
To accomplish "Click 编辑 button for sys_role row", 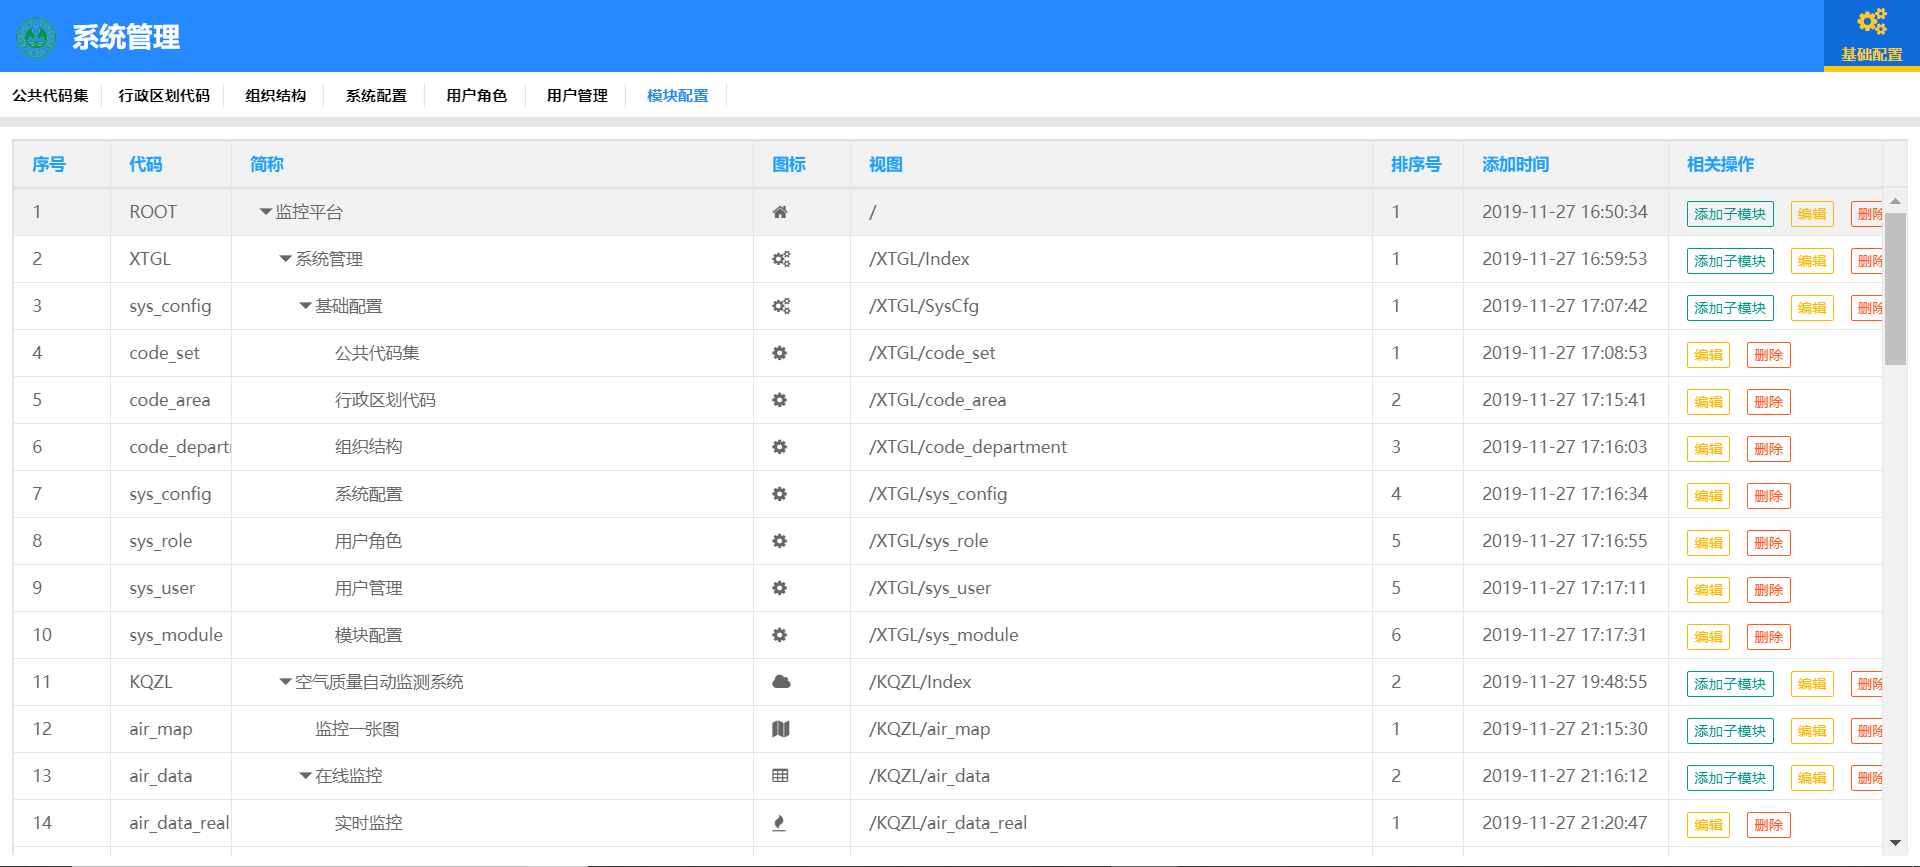I will pos(1708,543).
